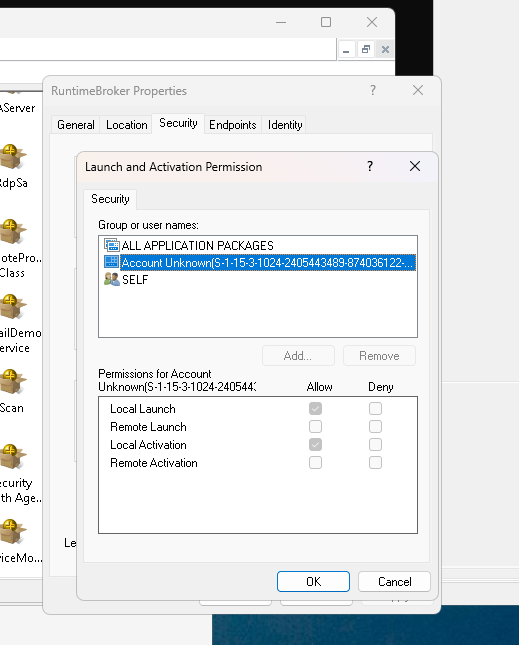This screenshot has width=519, height=645.
Task: Confirm with the OK button
Action: tap(313, 582)
